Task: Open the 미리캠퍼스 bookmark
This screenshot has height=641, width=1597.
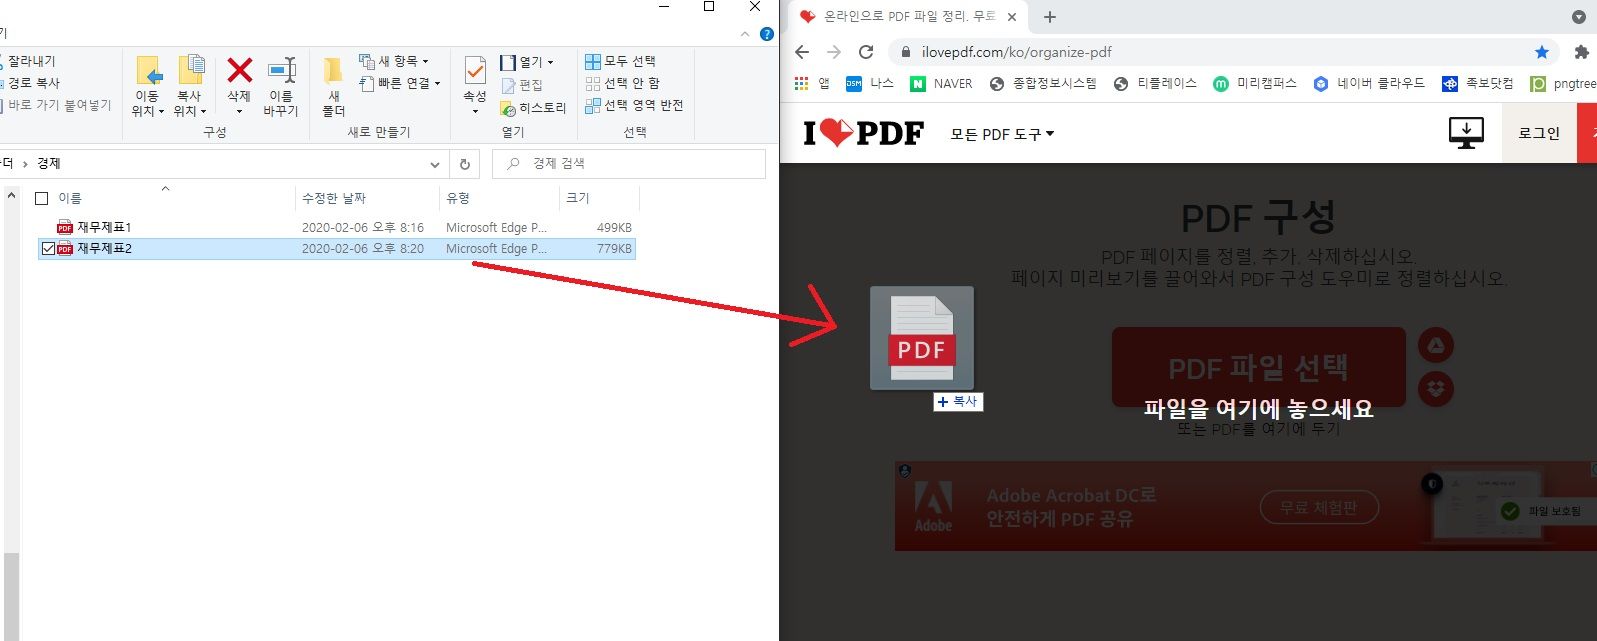Action: point(1255,84)
